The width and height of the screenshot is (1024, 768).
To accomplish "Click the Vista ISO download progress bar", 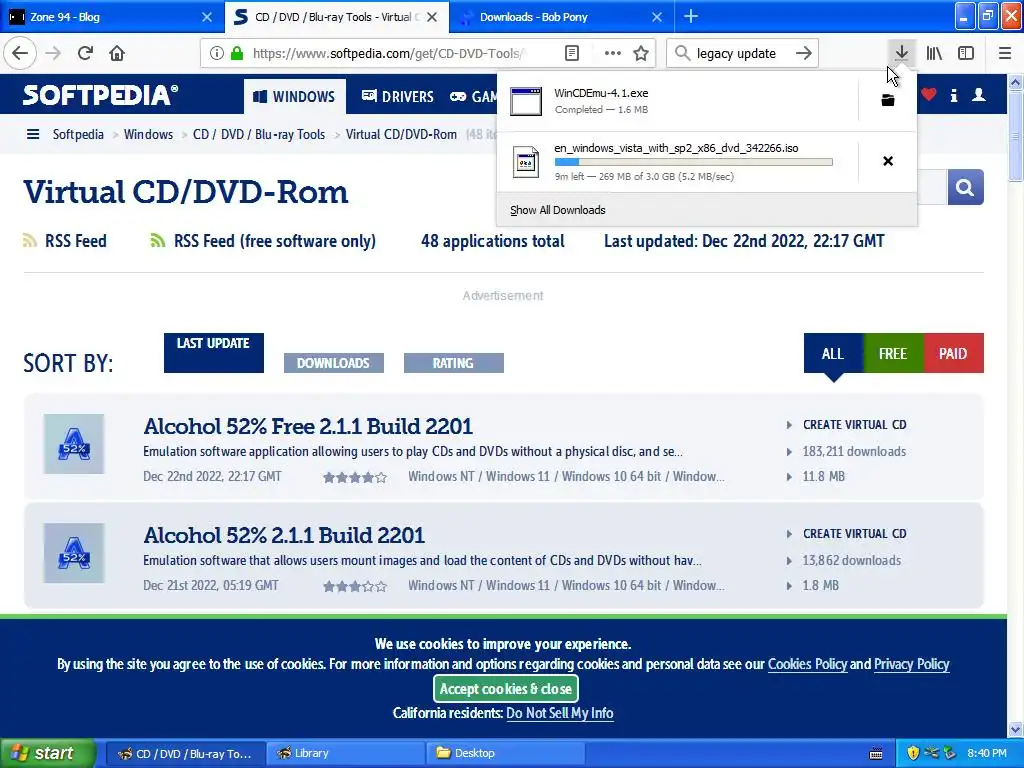I will coord(693,162).
